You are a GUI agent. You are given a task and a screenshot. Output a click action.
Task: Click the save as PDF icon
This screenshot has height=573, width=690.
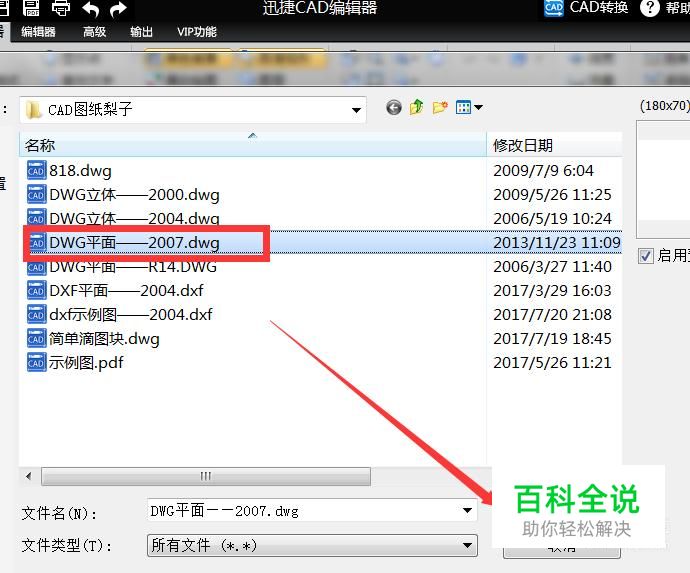tap(31, 7)
